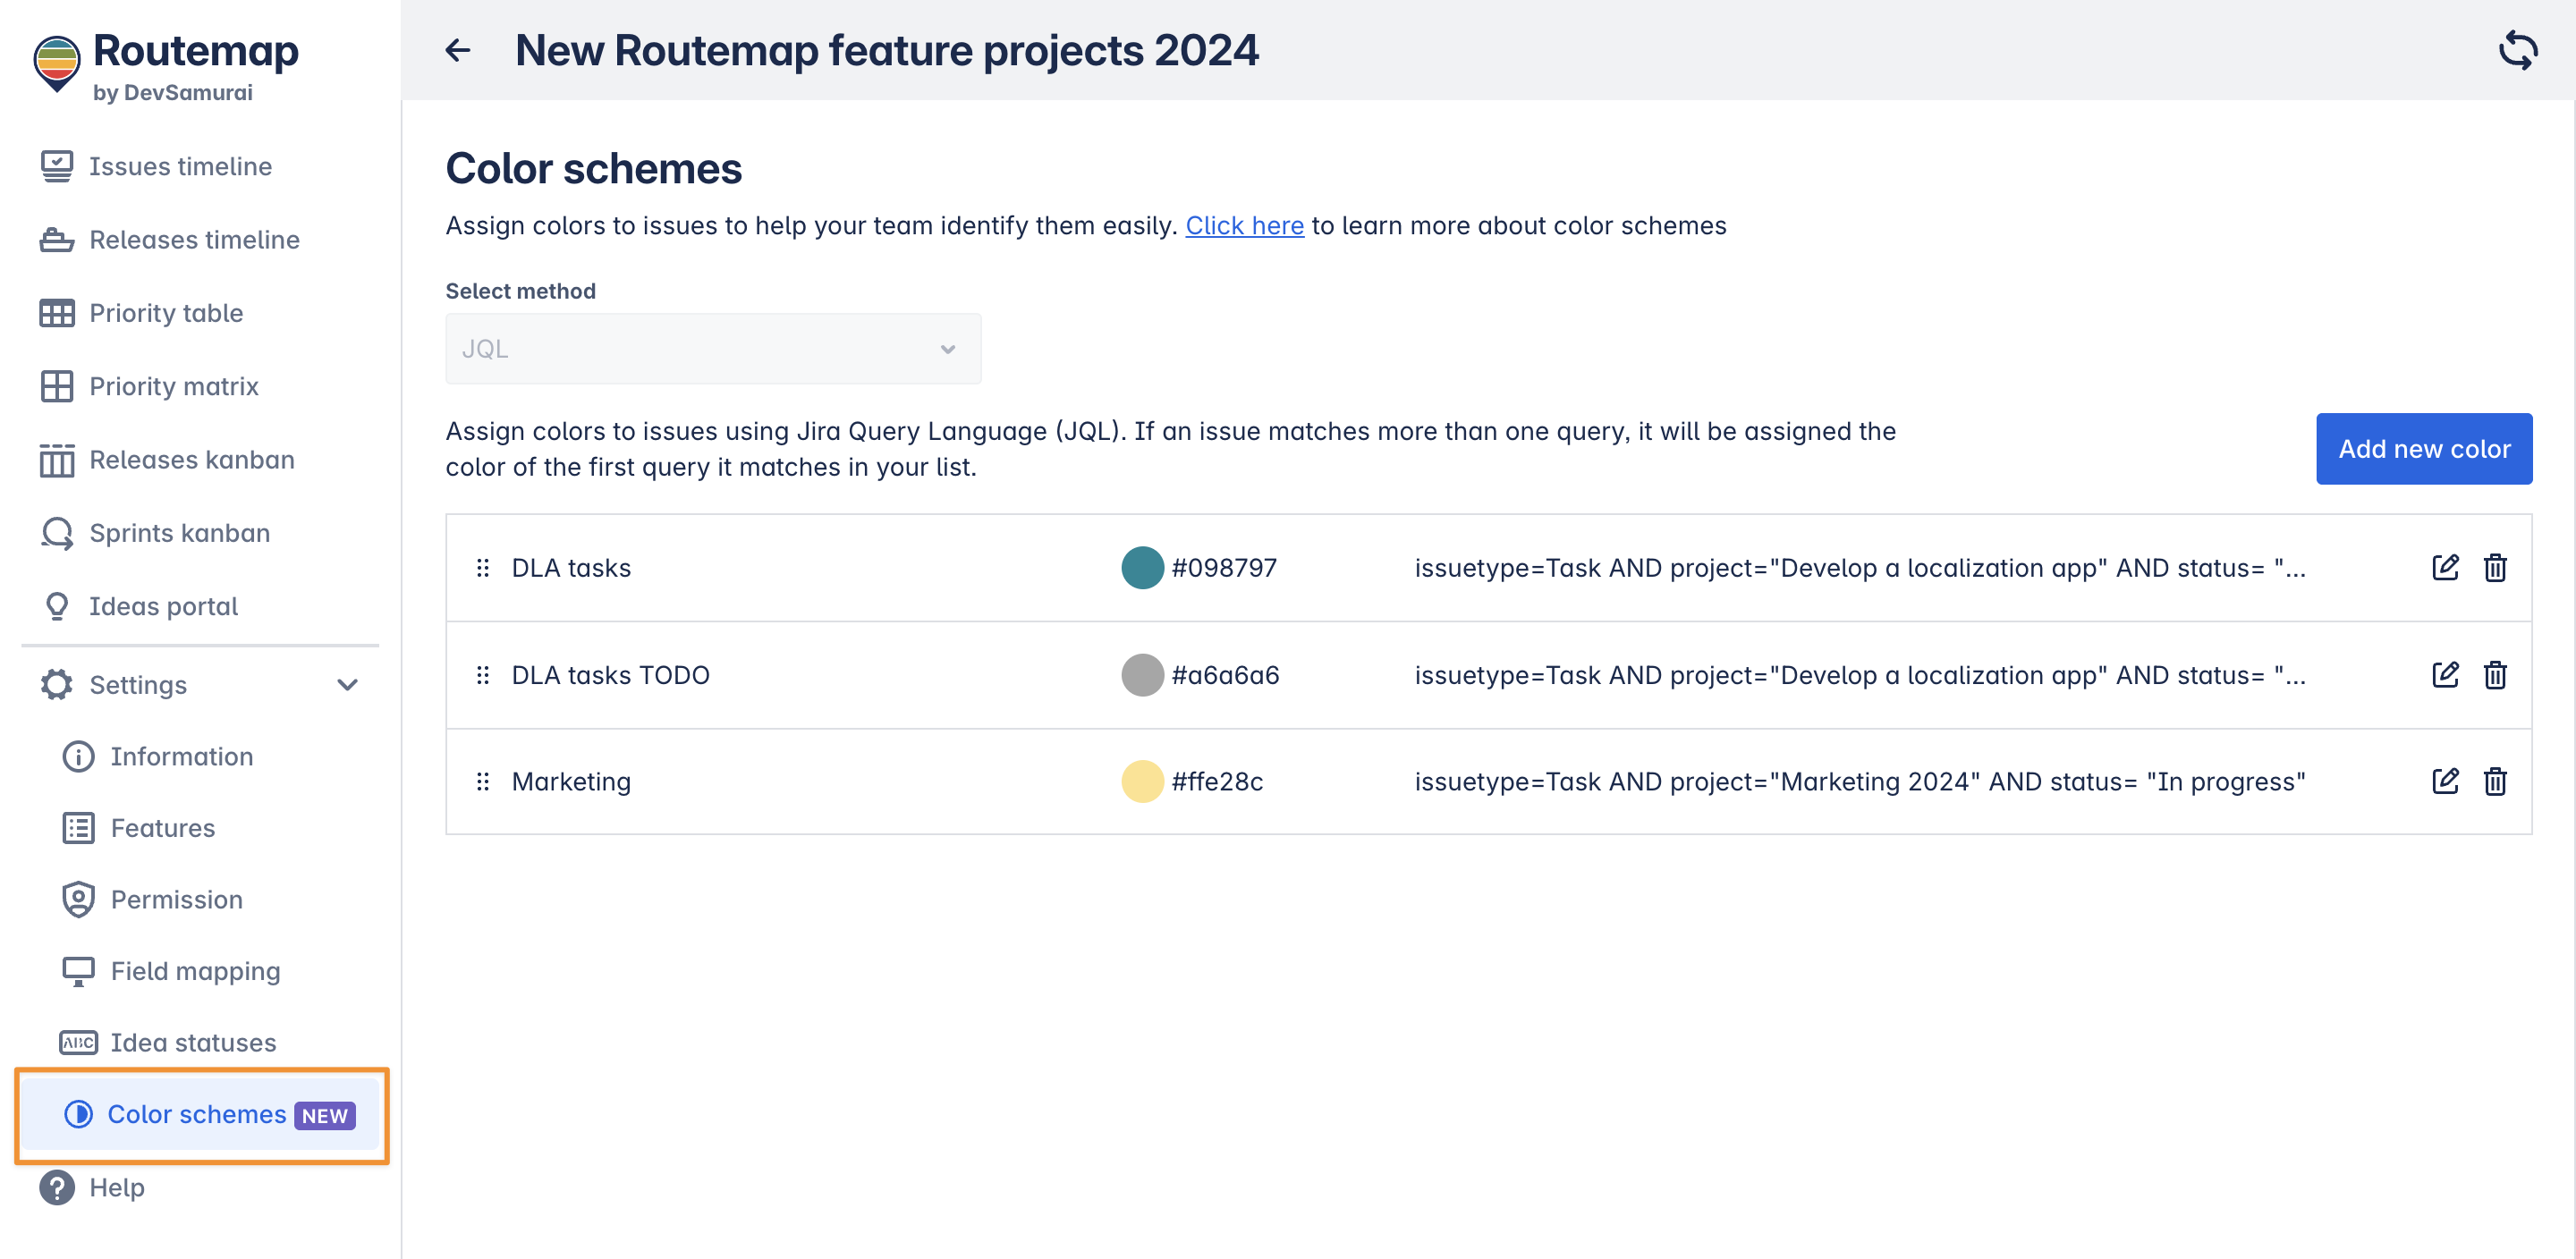Grab the DLA tasks drag handle

point(483,567)
